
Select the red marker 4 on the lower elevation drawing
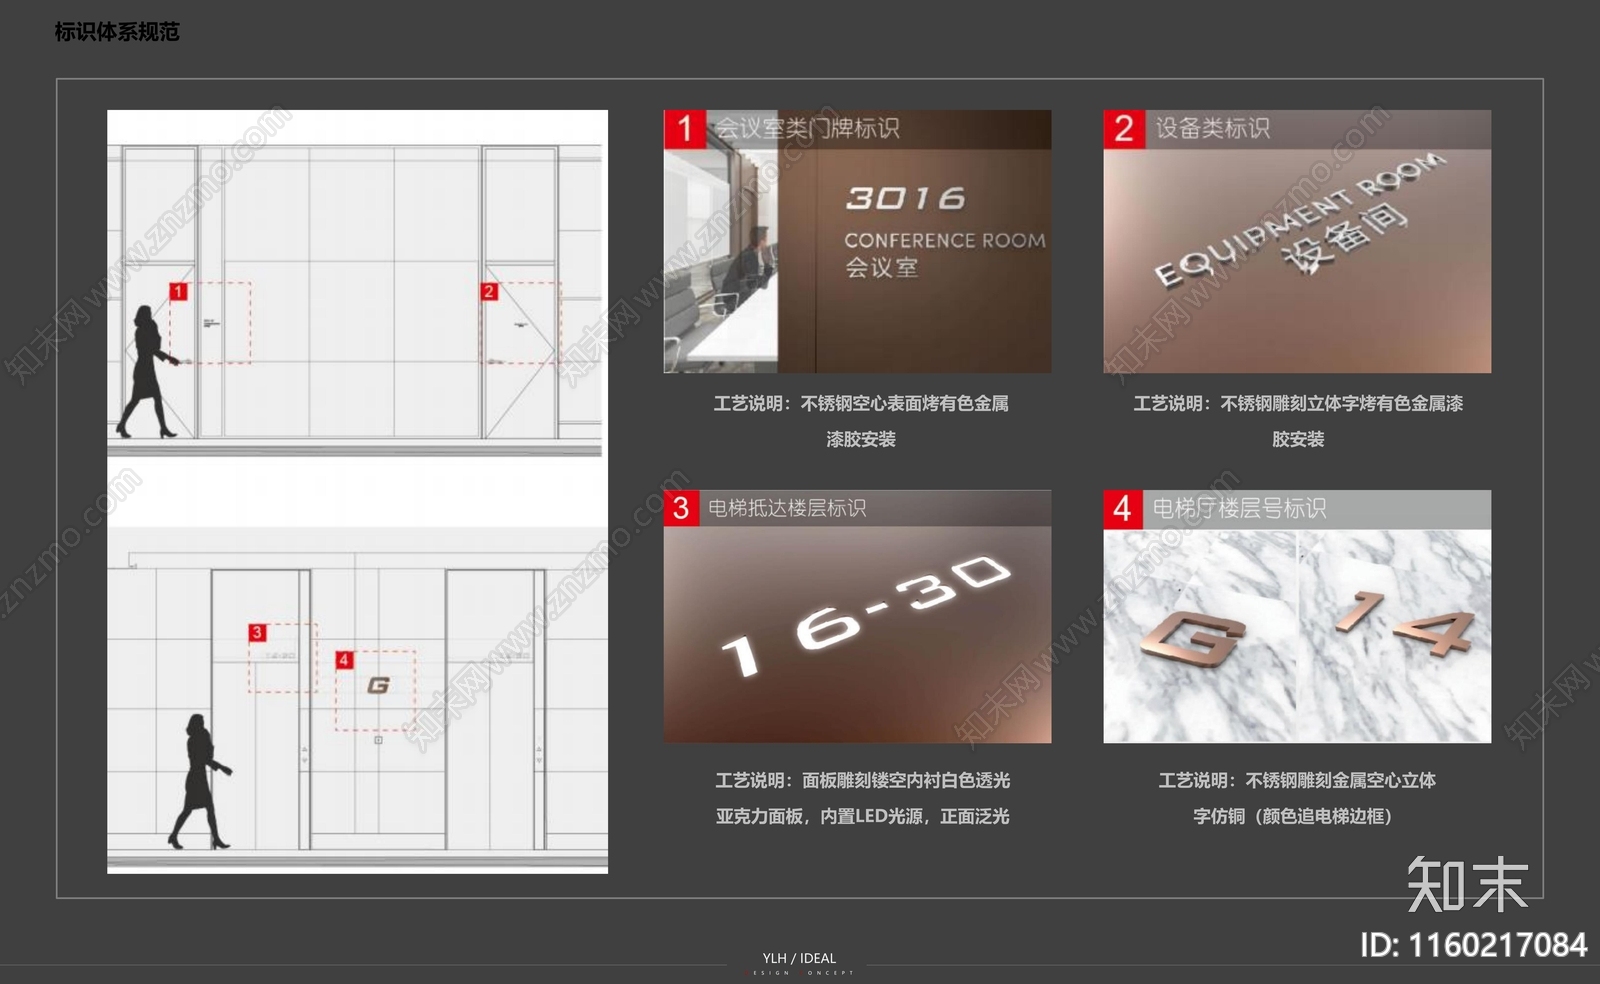tap(344, 660)
